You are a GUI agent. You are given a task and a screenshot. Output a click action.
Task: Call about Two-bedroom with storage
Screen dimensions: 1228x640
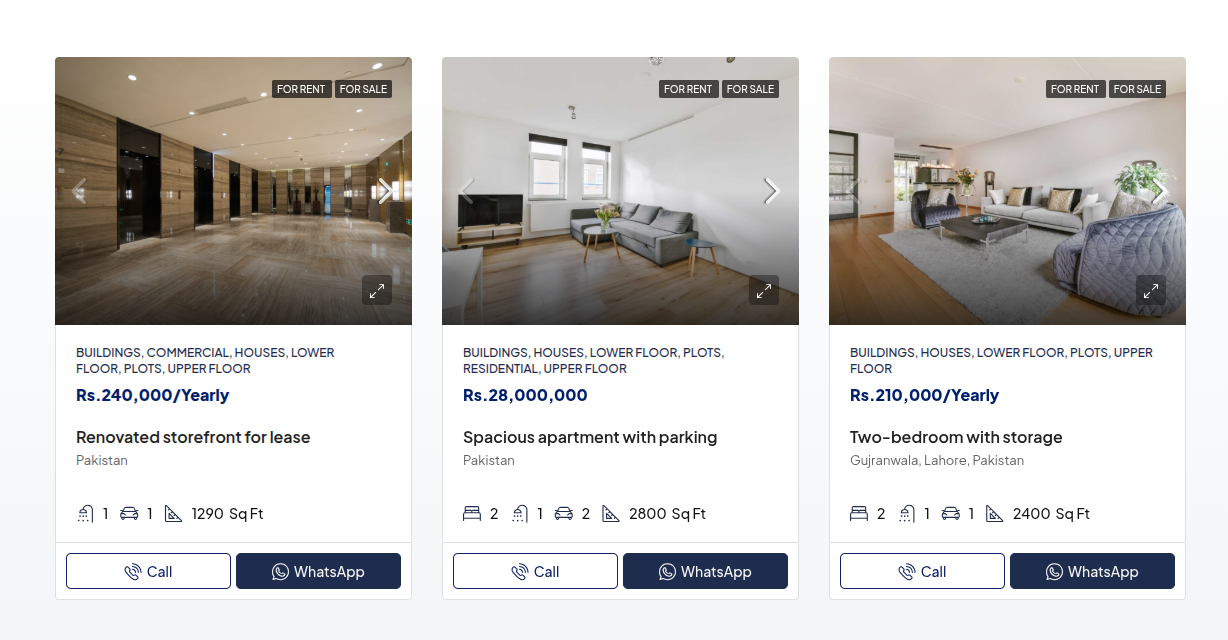922,571
